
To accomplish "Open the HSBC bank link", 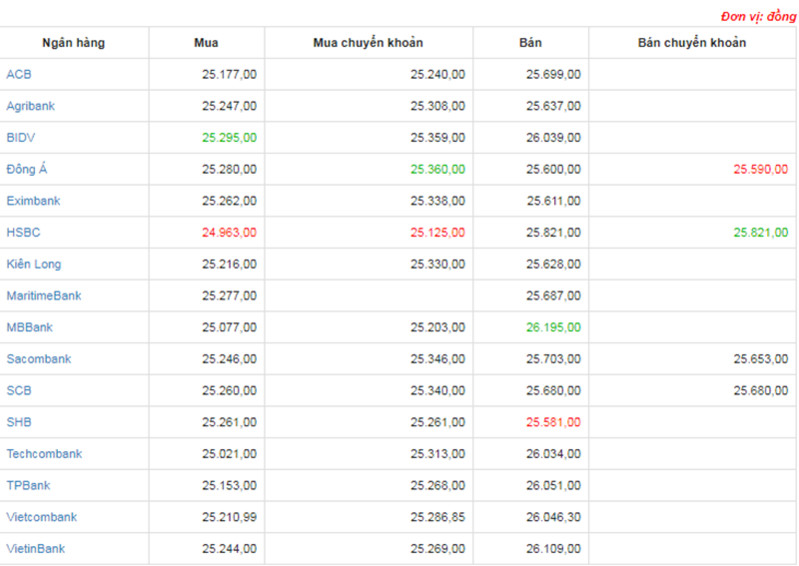I will (x=23, y=232).
